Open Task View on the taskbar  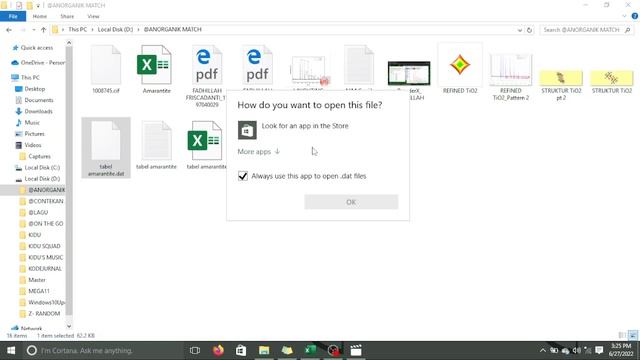[195, 351]
